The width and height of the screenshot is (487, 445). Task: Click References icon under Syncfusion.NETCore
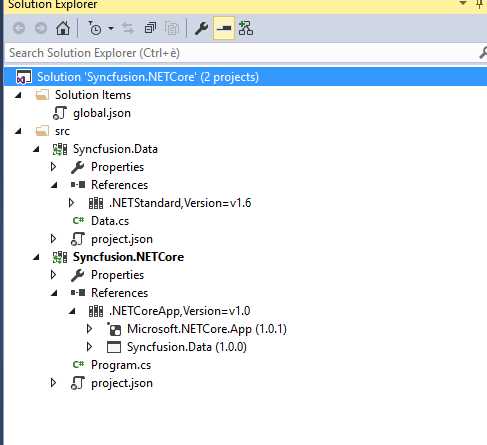[78, 293]
